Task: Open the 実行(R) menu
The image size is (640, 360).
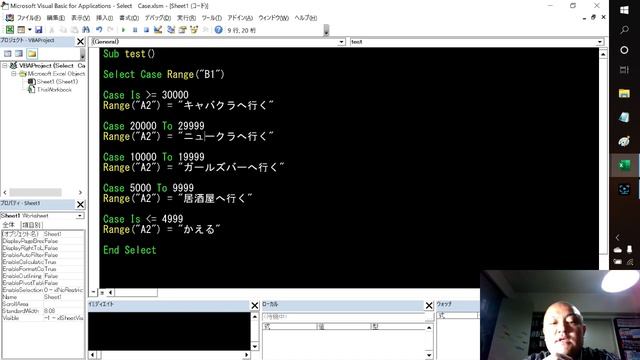Action: pos(186,18)
